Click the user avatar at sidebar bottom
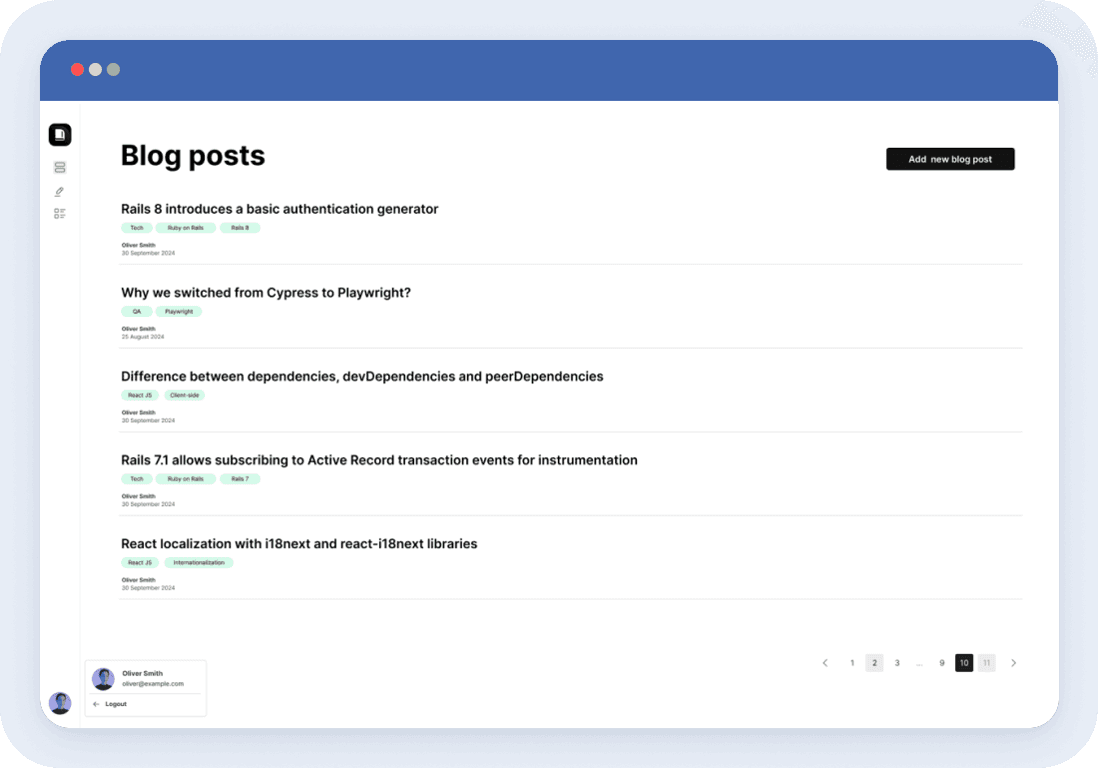Viewport: 1098px width, 768px height. point(60,703)
